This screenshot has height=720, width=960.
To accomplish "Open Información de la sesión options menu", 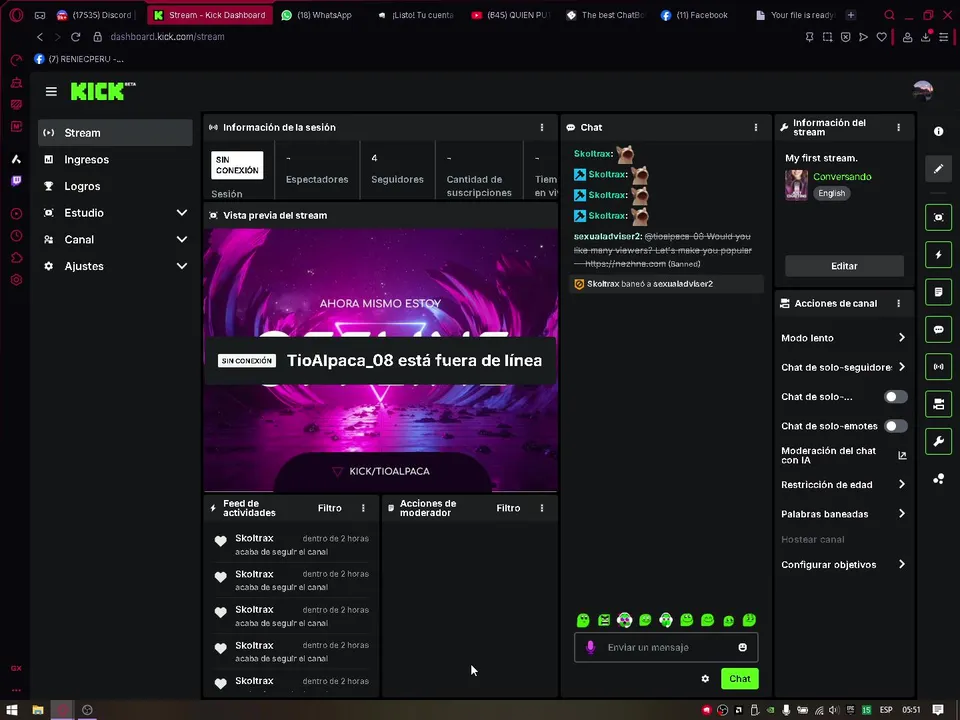I will [542, 127].
